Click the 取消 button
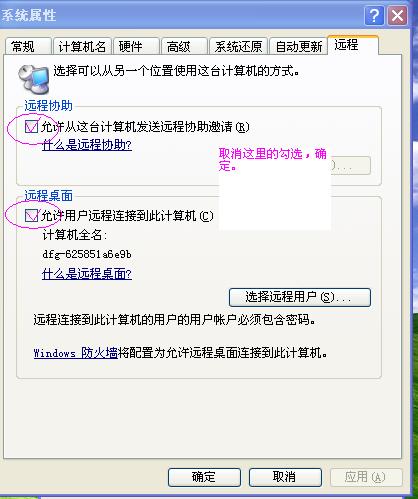The height and width of the screenshot is (499, 418). coord(285,477)
